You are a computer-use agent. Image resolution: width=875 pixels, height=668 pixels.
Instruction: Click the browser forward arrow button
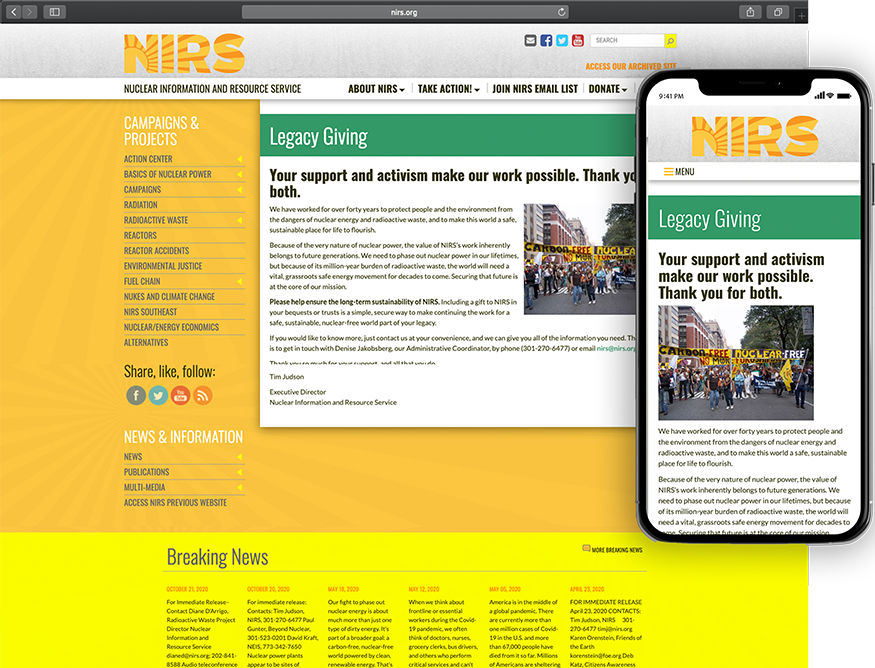tap(30, 12)
